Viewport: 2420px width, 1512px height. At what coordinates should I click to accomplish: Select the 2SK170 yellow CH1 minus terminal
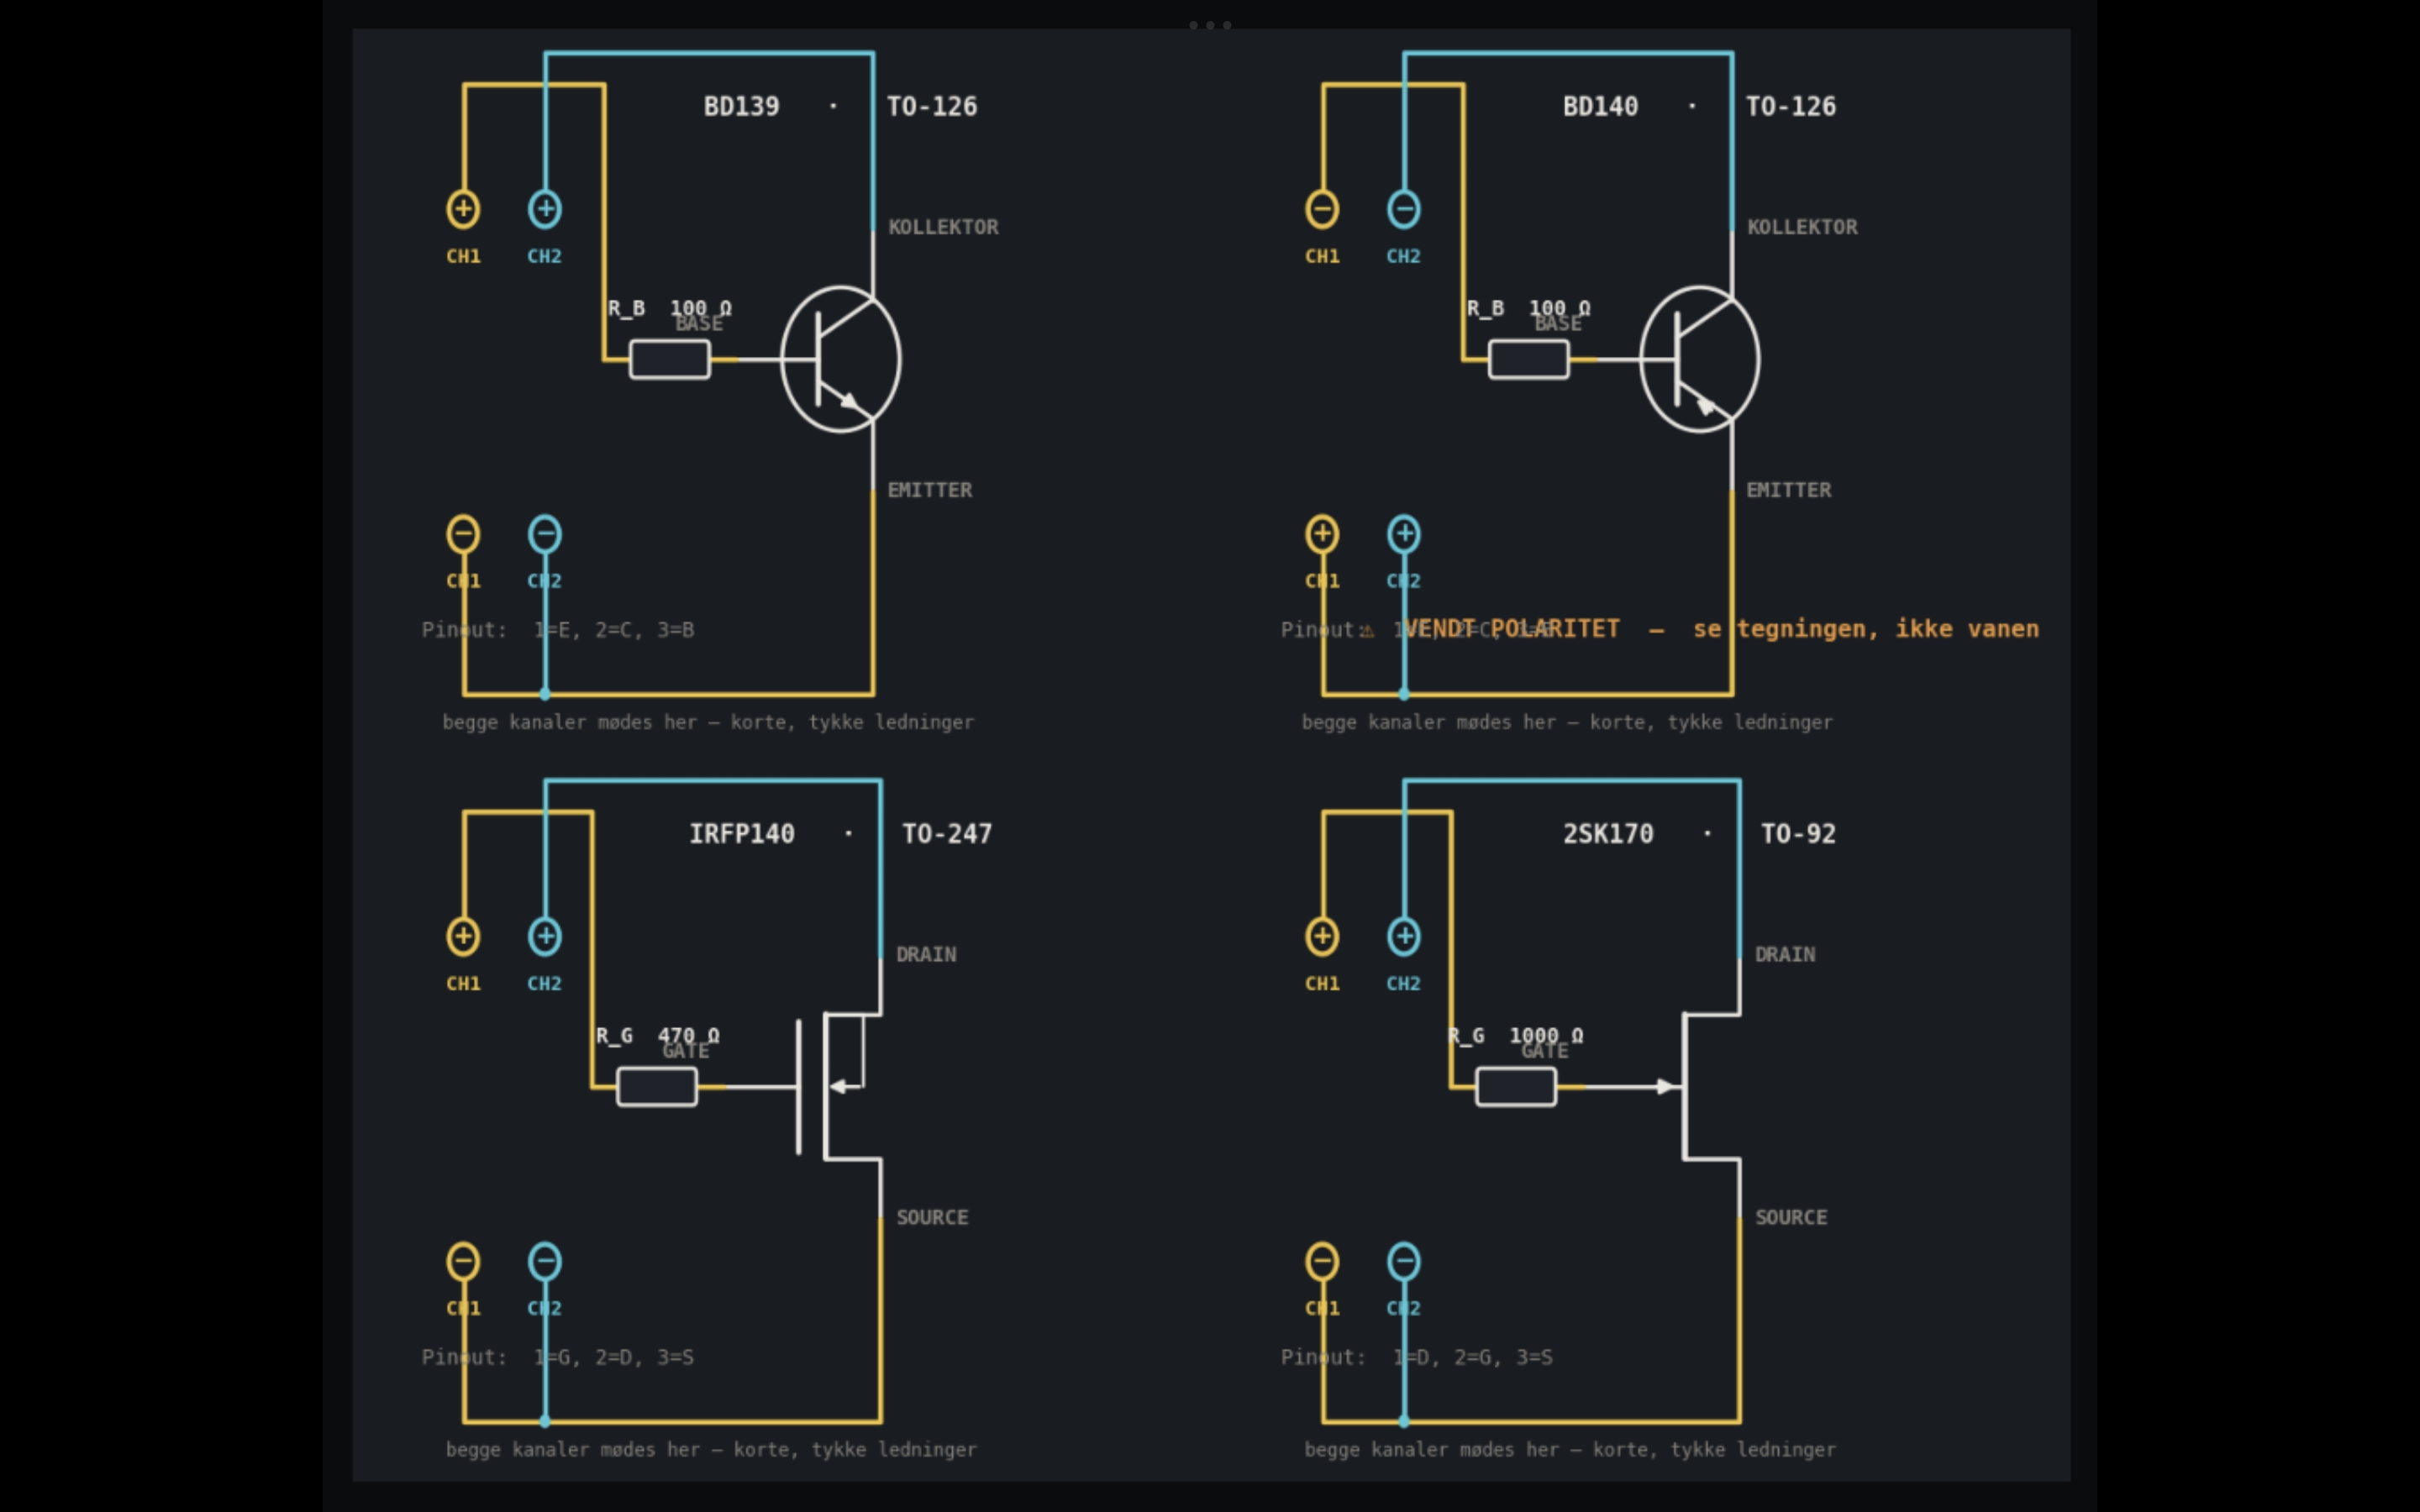pyautogui.click(x=1322, y=1261)
